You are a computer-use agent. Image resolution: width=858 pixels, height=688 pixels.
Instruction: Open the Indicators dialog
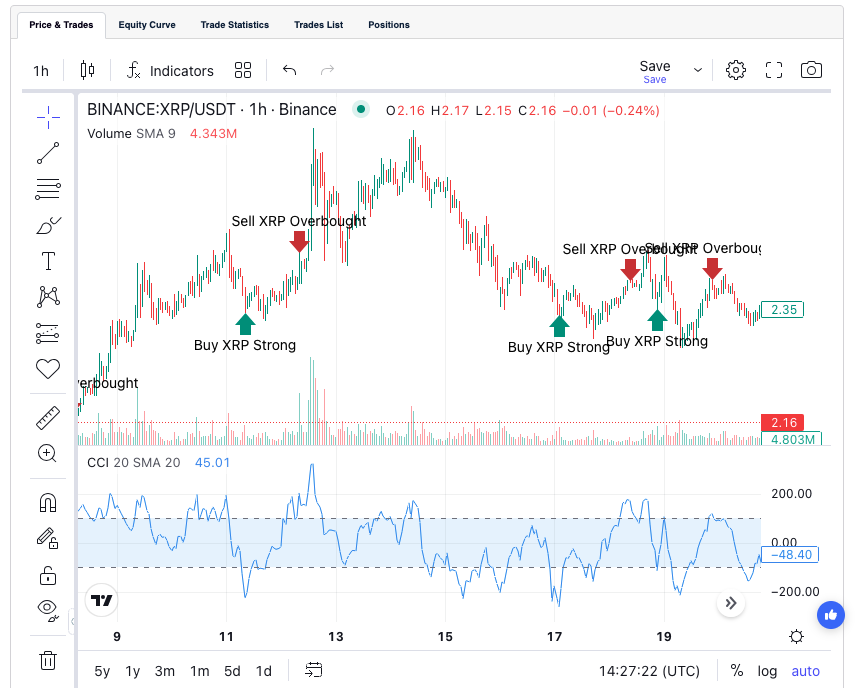[170, 71]
